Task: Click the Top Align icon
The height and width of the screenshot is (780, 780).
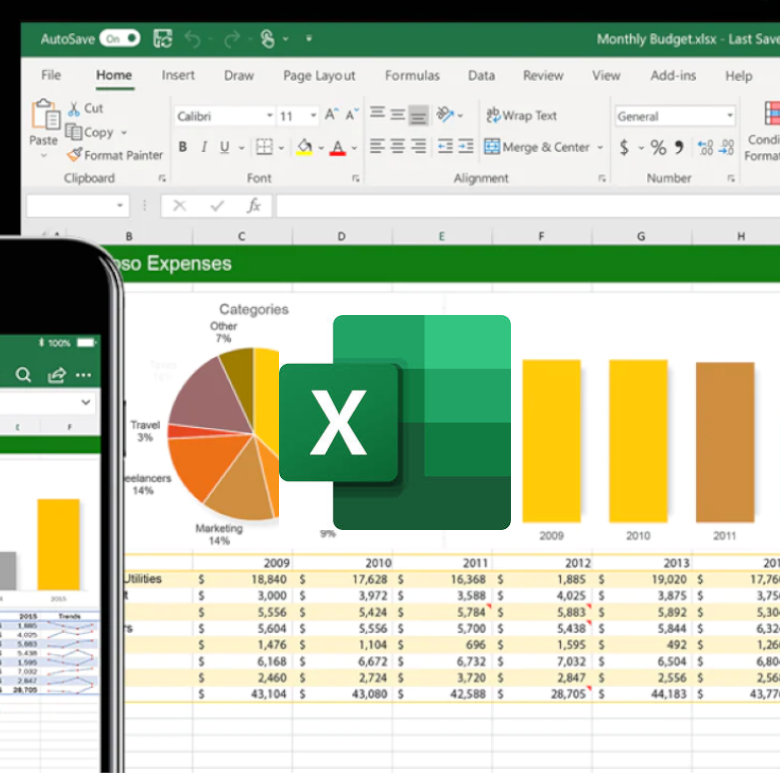Action: coord(378,113)
